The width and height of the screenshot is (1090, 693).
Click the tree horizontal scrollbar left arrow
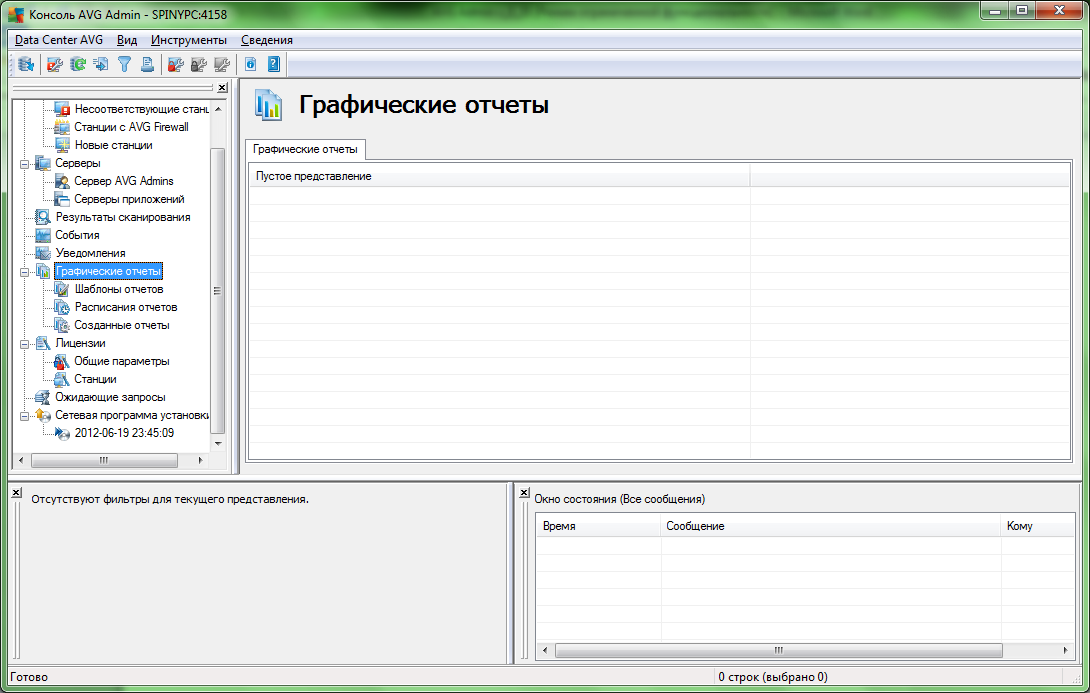(21, 460)
